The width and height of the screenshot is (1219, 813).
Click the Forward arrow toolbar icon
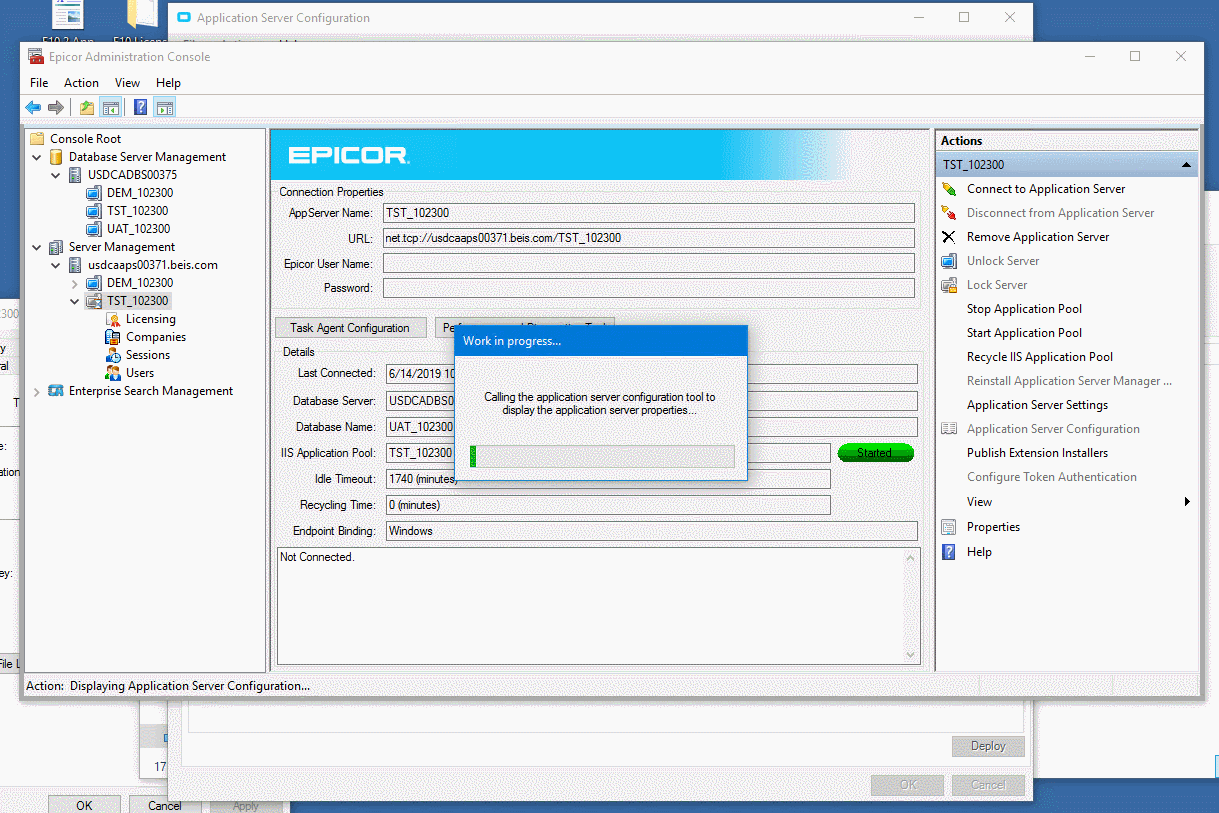tap(56, 108)
